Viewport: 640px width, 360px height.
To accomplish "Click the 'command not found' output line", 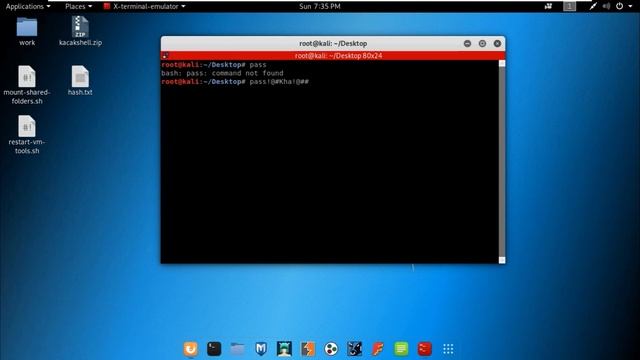I will coord(222,73).
